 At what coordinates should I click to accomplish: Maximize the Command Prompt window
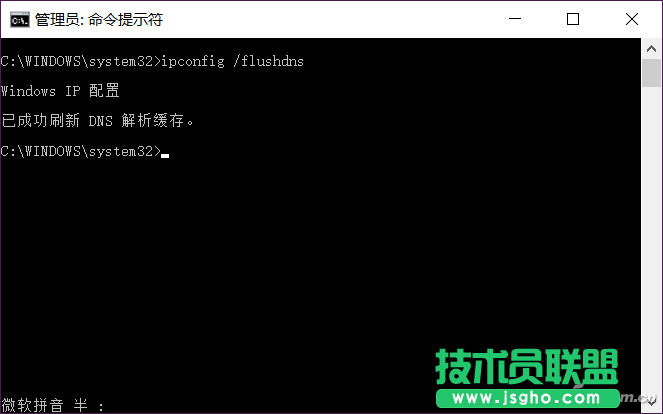573,19
